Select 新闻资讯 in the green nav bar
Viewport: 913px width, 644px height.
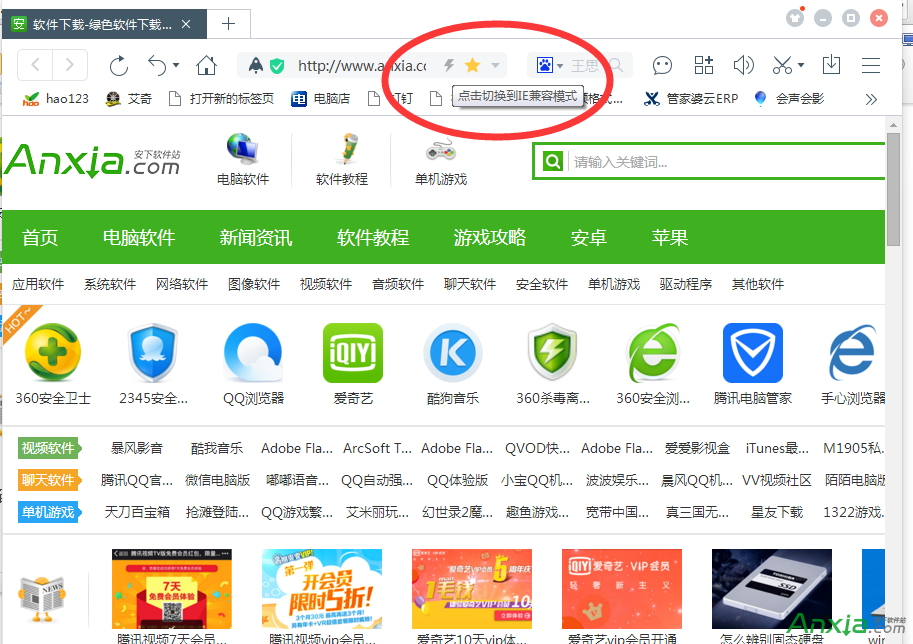coord(256,238)
